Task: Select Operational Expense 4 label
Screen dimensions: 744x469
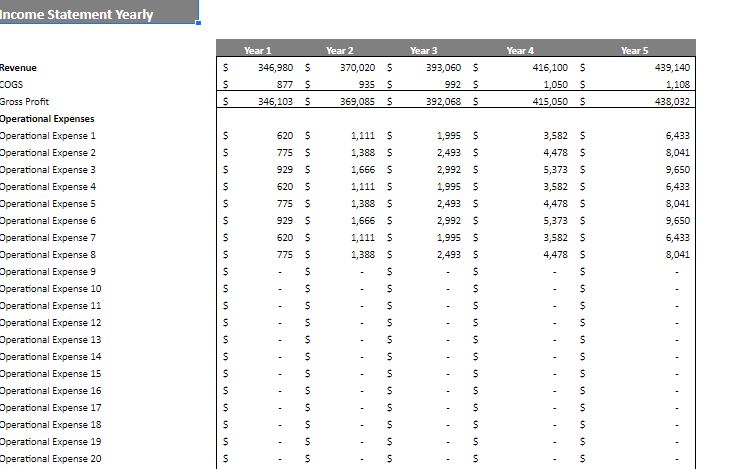Action: point(47,187)
